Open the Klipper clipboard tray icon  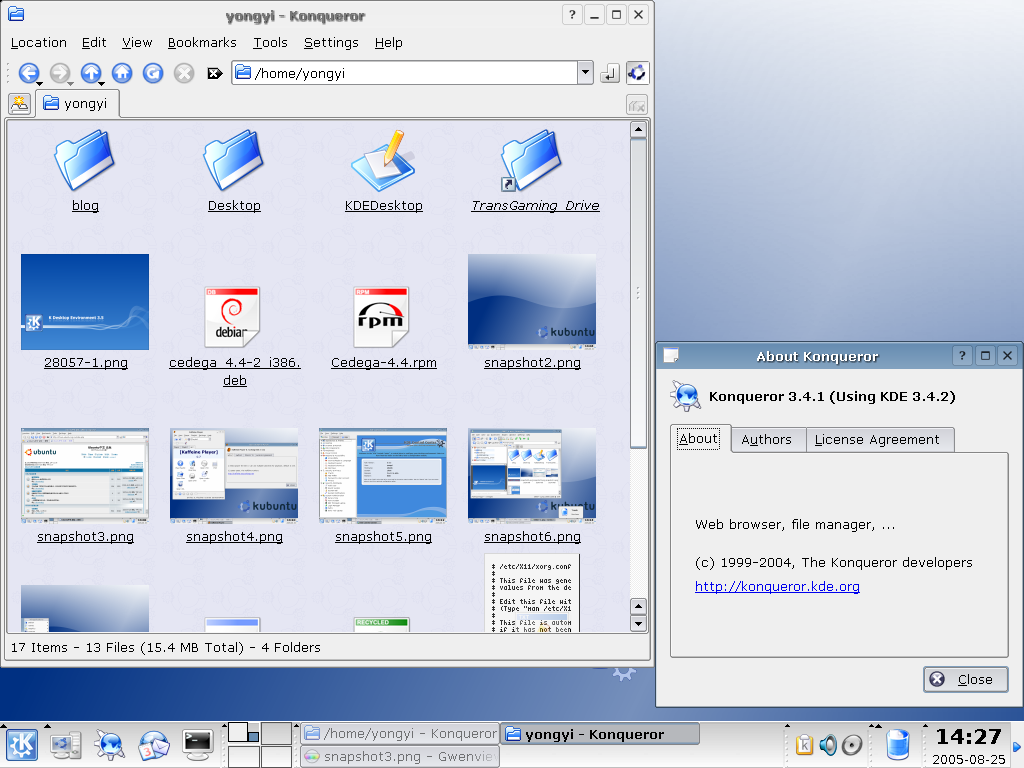805,744
